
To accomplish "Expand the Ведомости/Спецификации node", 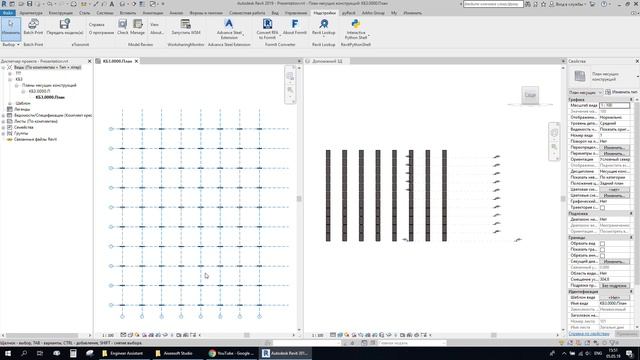I will tap(3, 116).
